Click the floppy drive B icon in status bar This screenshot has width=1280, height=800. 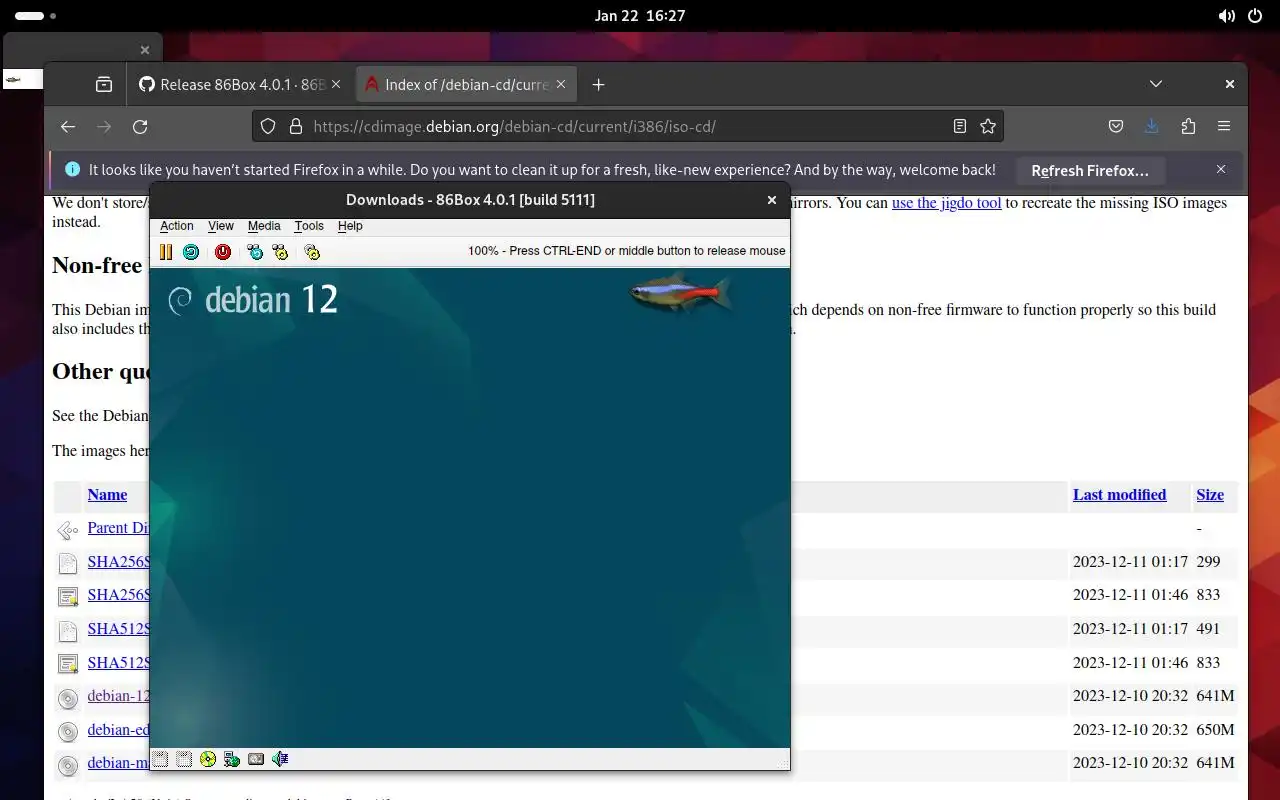(x=184, y=759)
